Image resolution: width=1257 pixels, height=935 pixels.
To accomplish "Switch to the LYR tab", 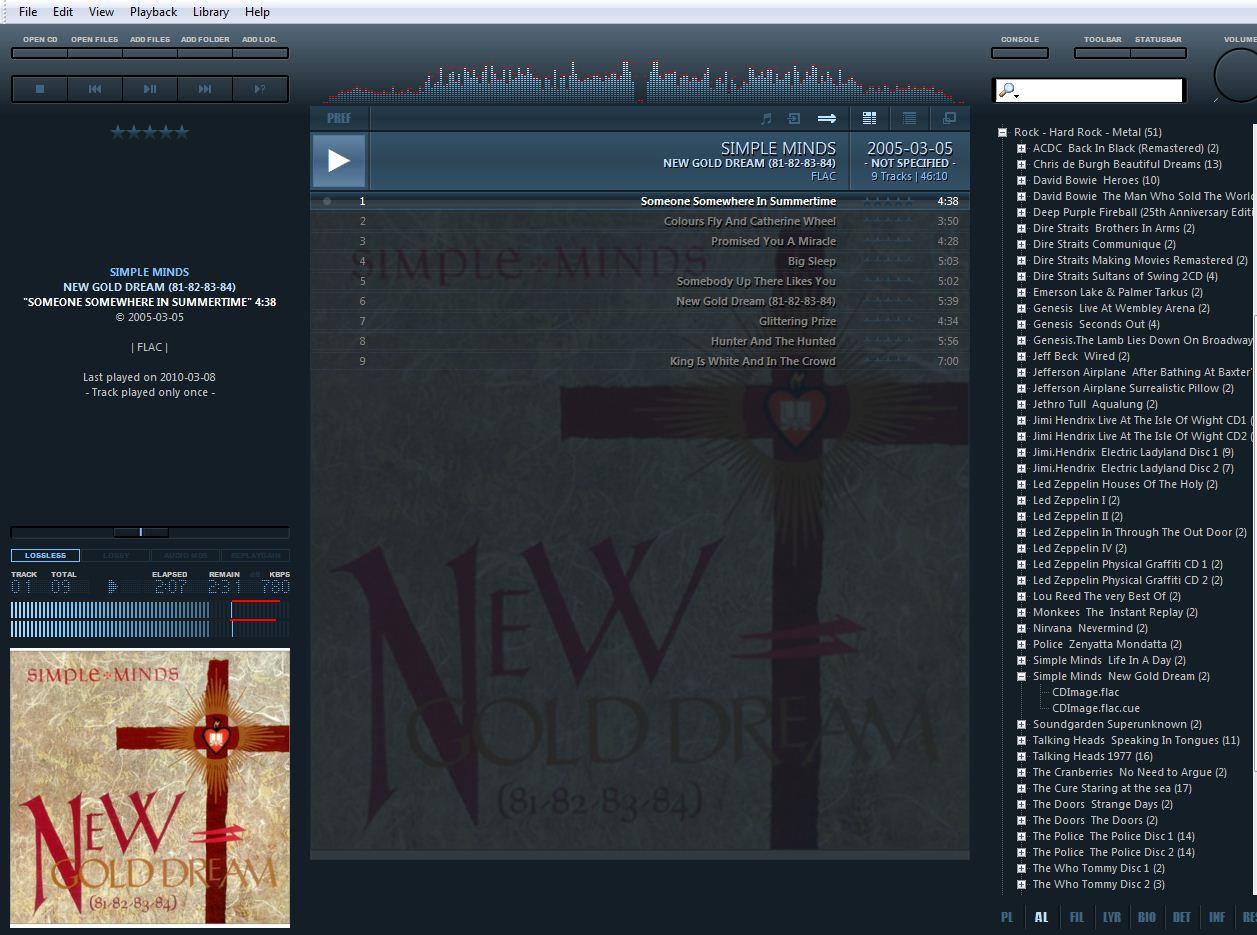I will tap(1111, 917).
